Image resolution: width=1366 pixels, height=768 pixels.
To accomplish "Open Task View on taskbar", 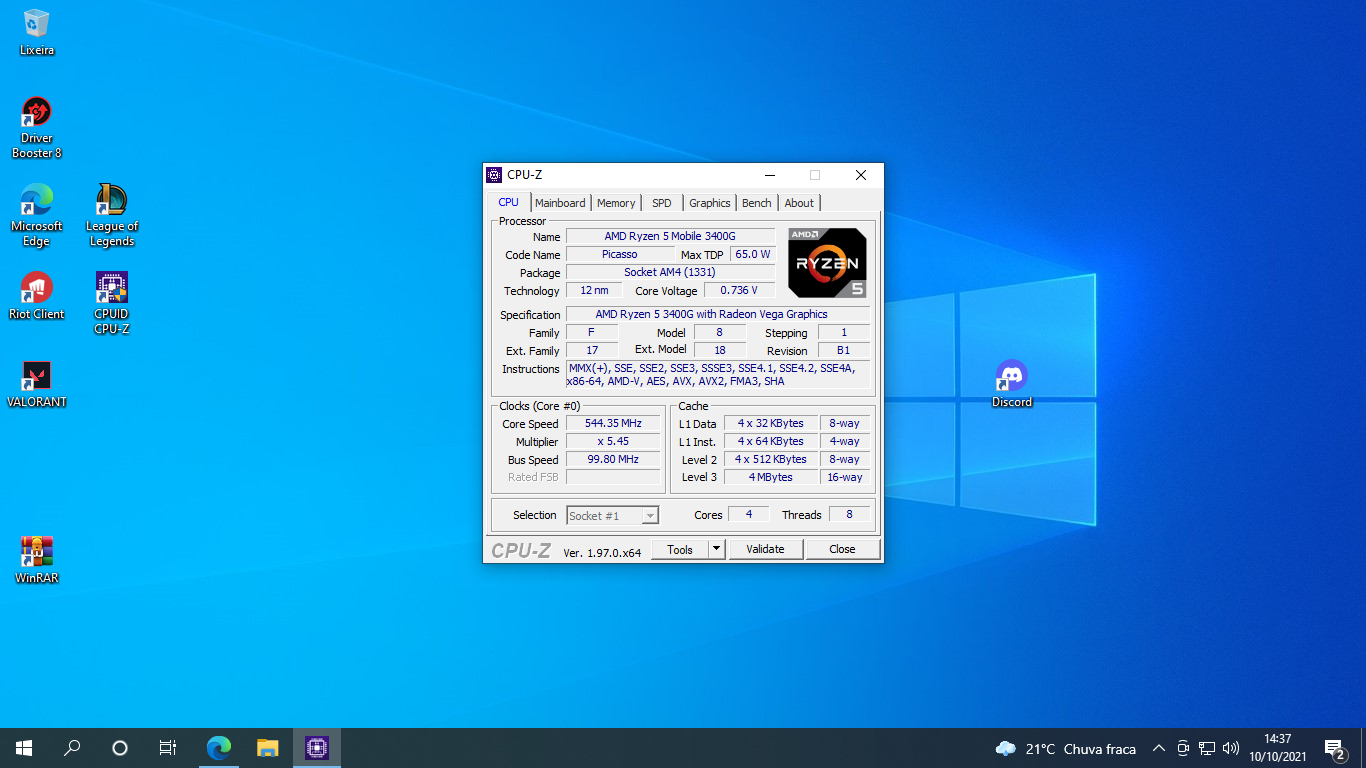I will 168,748.
